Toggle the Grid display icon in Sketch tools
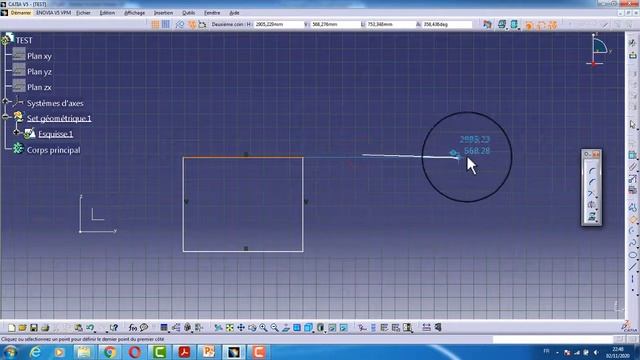 click(156, 24)
